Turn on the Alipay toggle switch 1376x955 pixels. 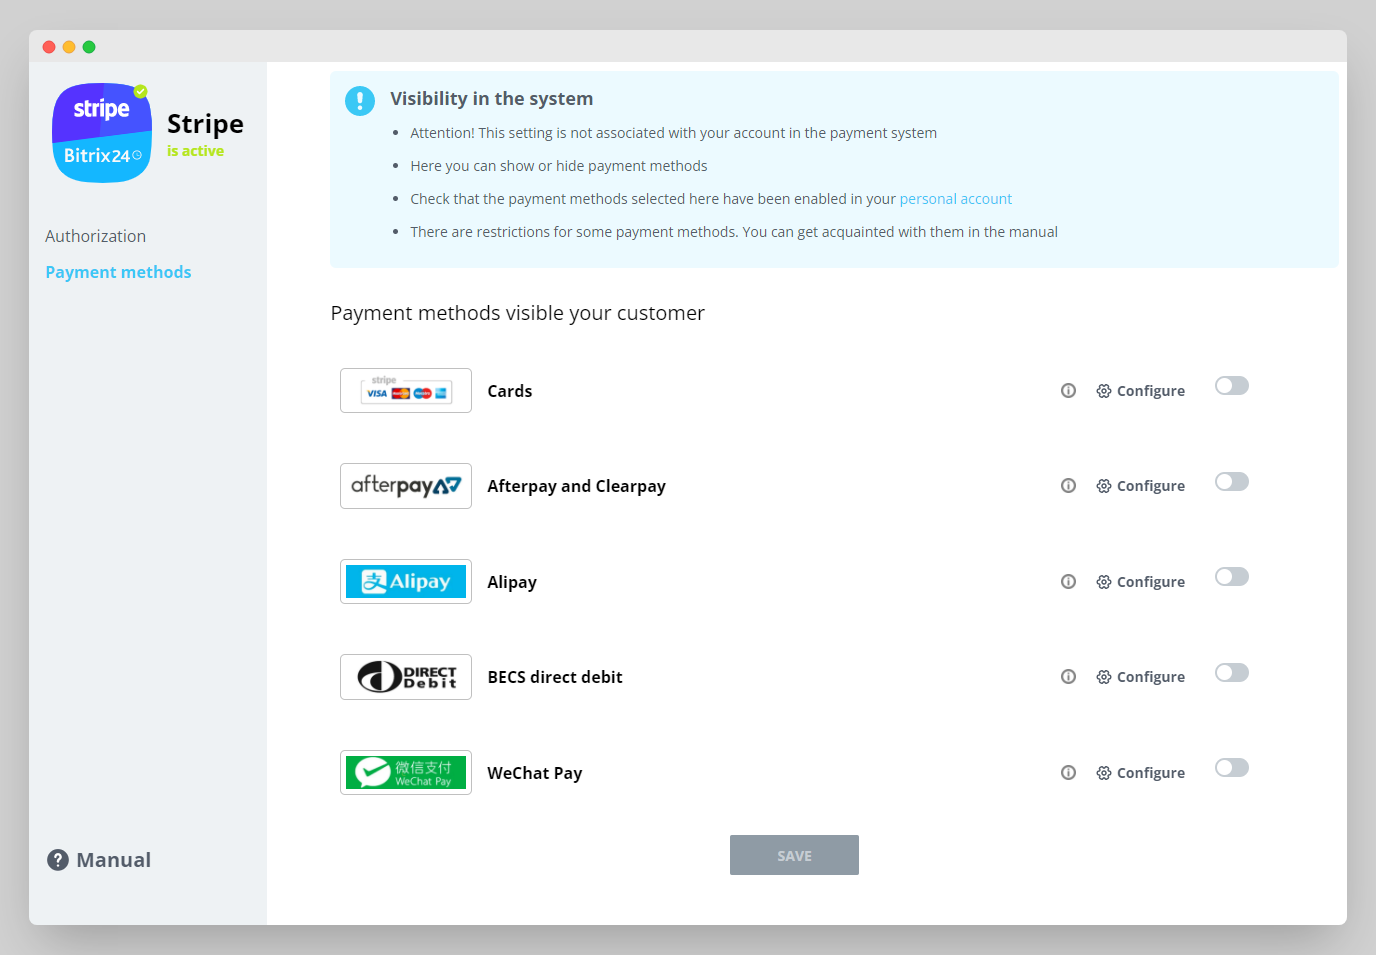pos(1231,577)
